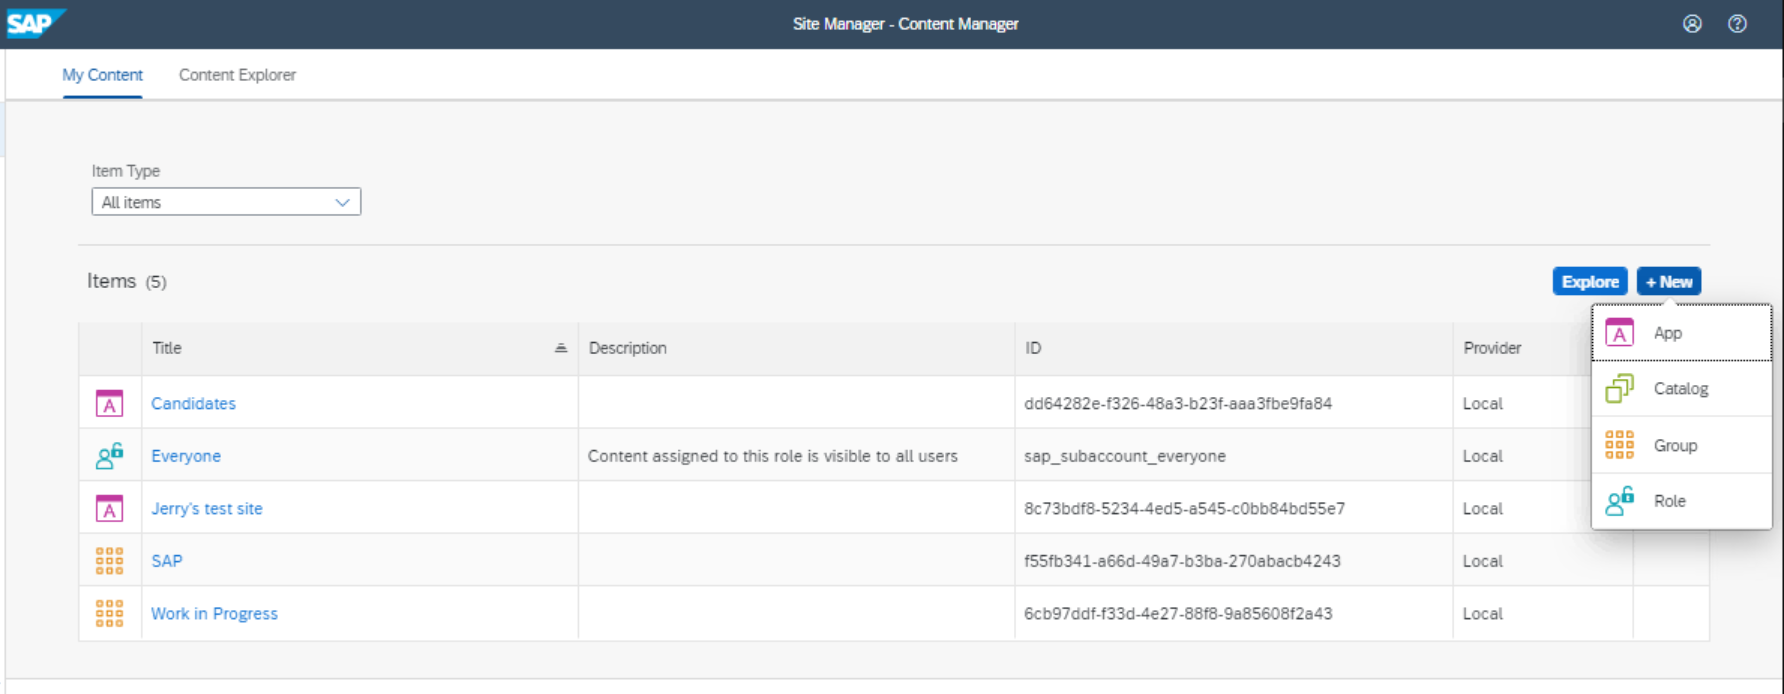Click the App icon in New menu
This screenshot has width=1784, height=694.
(x=1619, y=333)
